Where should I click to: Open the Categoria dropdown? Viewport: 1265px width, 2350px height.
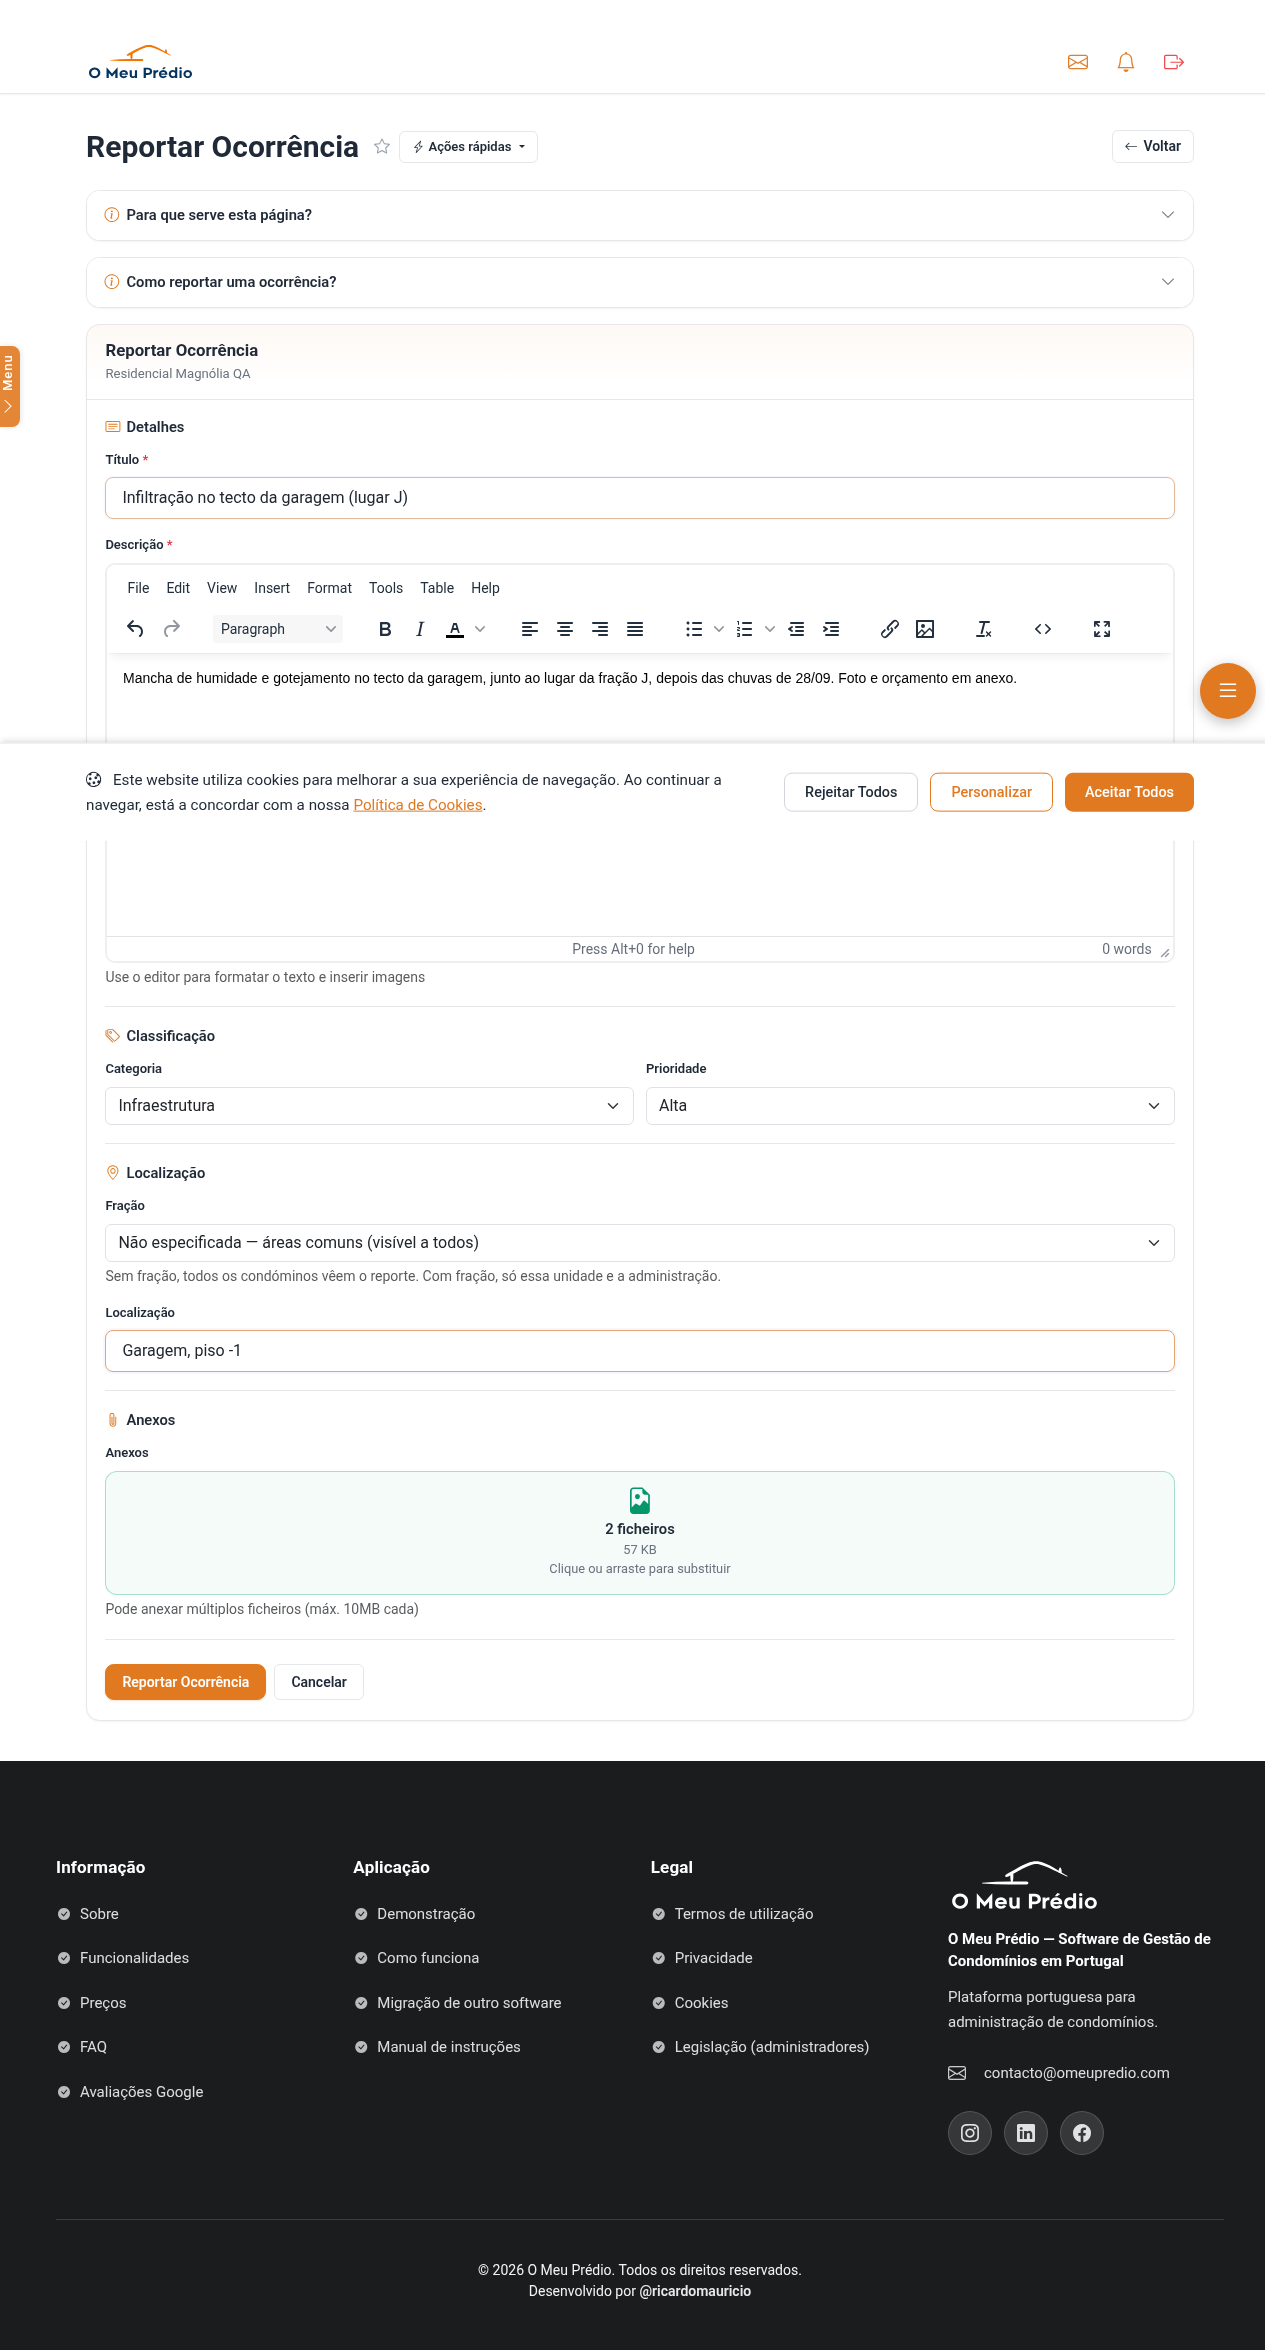(369, 1106)
